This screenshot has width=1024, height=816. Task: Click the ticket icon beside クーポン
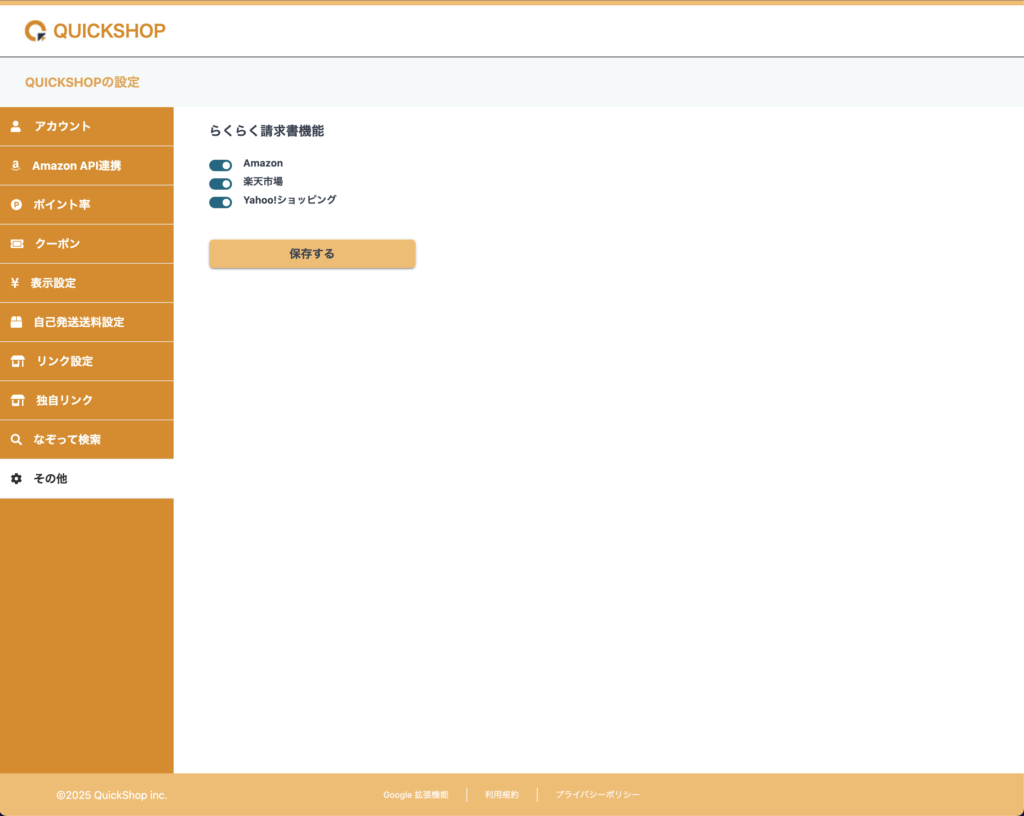pyautogui.click(x=17, y=244)
